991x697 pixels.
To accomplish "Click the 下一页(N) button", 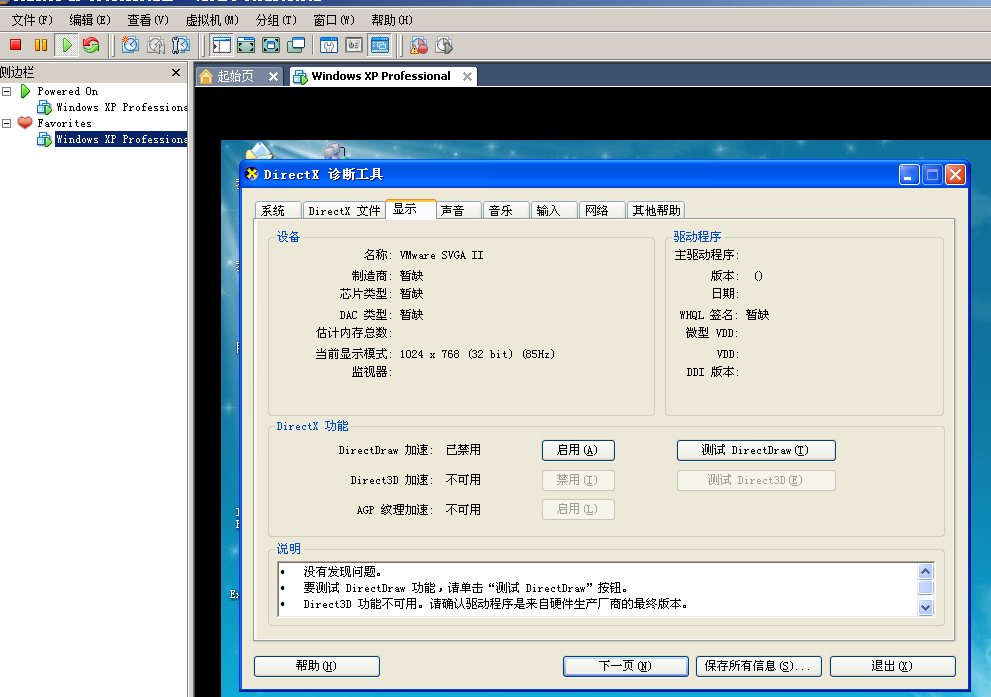I will click(x=626, y=666).
